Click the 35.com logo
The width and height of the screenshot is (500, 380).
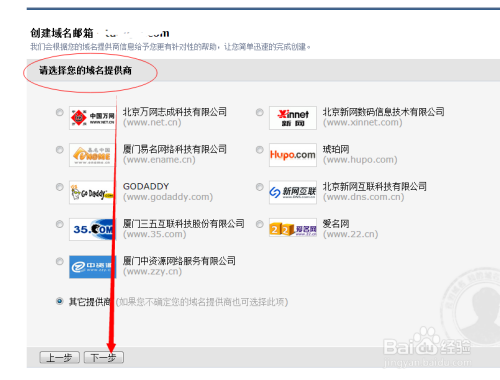coord(93,229)
